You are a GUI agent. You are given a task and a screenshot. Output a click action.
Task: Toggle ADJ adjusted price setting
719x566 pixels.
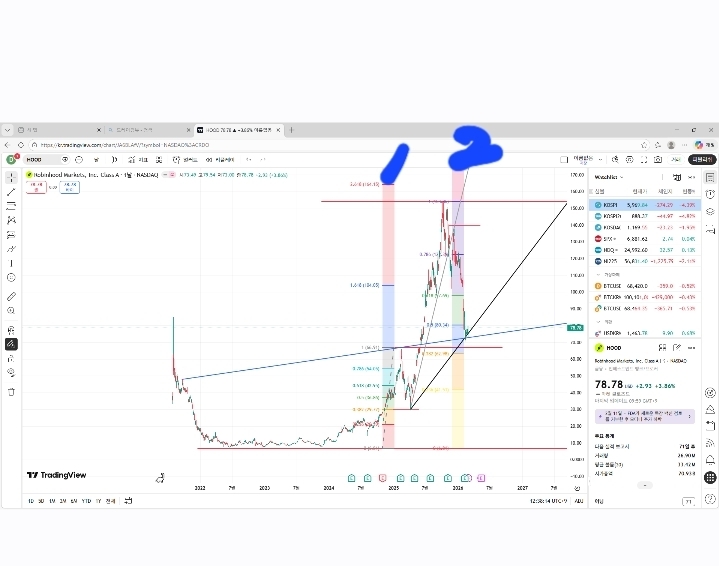[578, 500]
